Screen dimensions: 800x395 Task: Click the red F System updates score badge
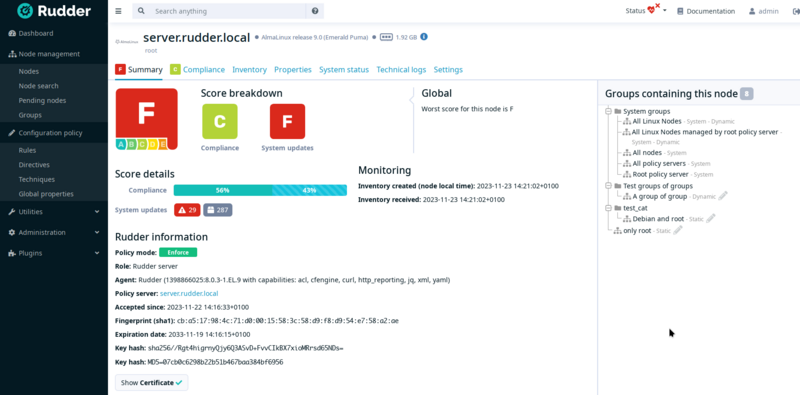coord(287,121)
